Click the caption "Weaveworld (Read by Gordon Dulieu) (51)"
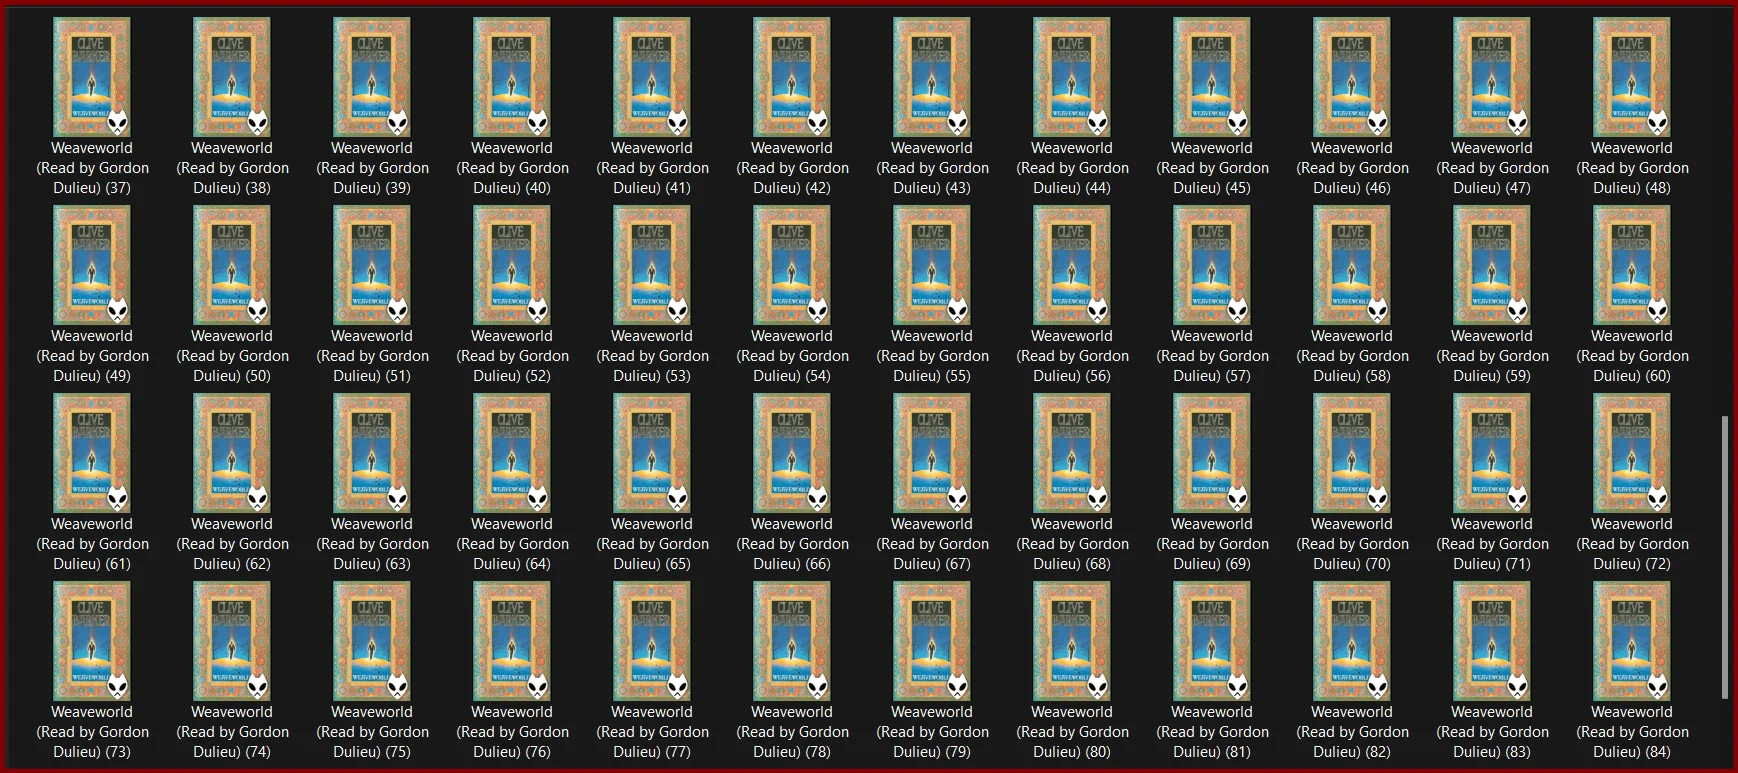Screen dimensions: 1738x773 pyautogui.click(x=372, y=356)
